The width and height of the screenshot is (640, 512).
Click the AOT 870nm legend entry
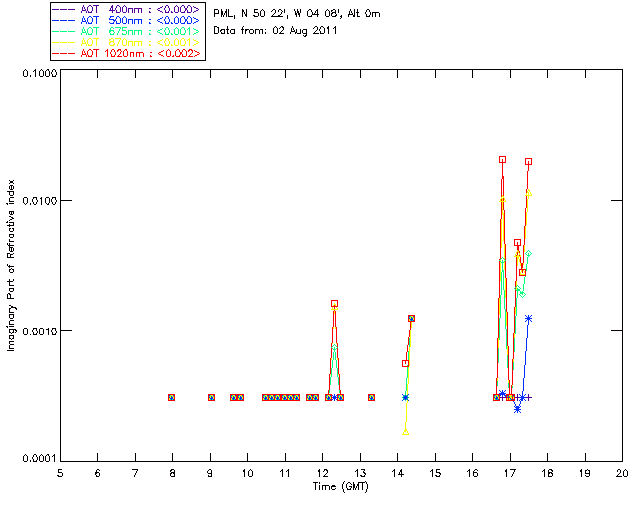(127, 42)
